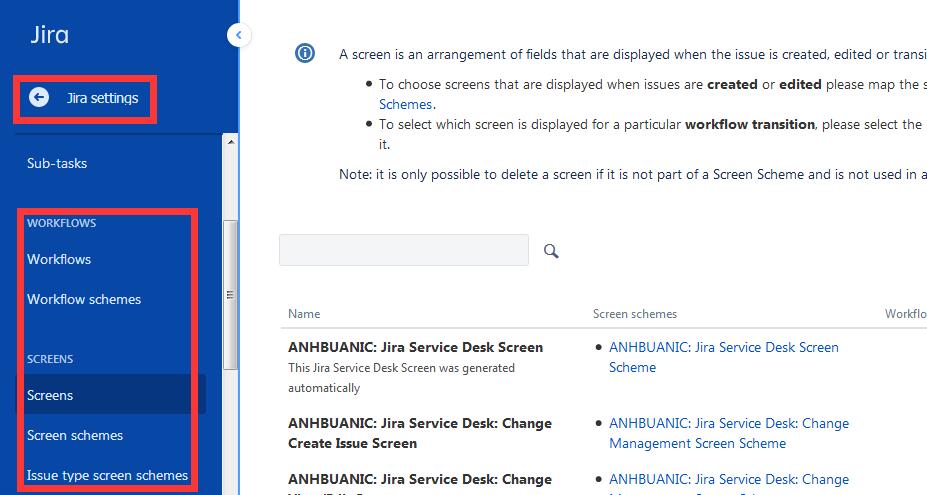Click the Screen schemes column header
Viewport: 927px width, 495px height.
click(635, 314)
